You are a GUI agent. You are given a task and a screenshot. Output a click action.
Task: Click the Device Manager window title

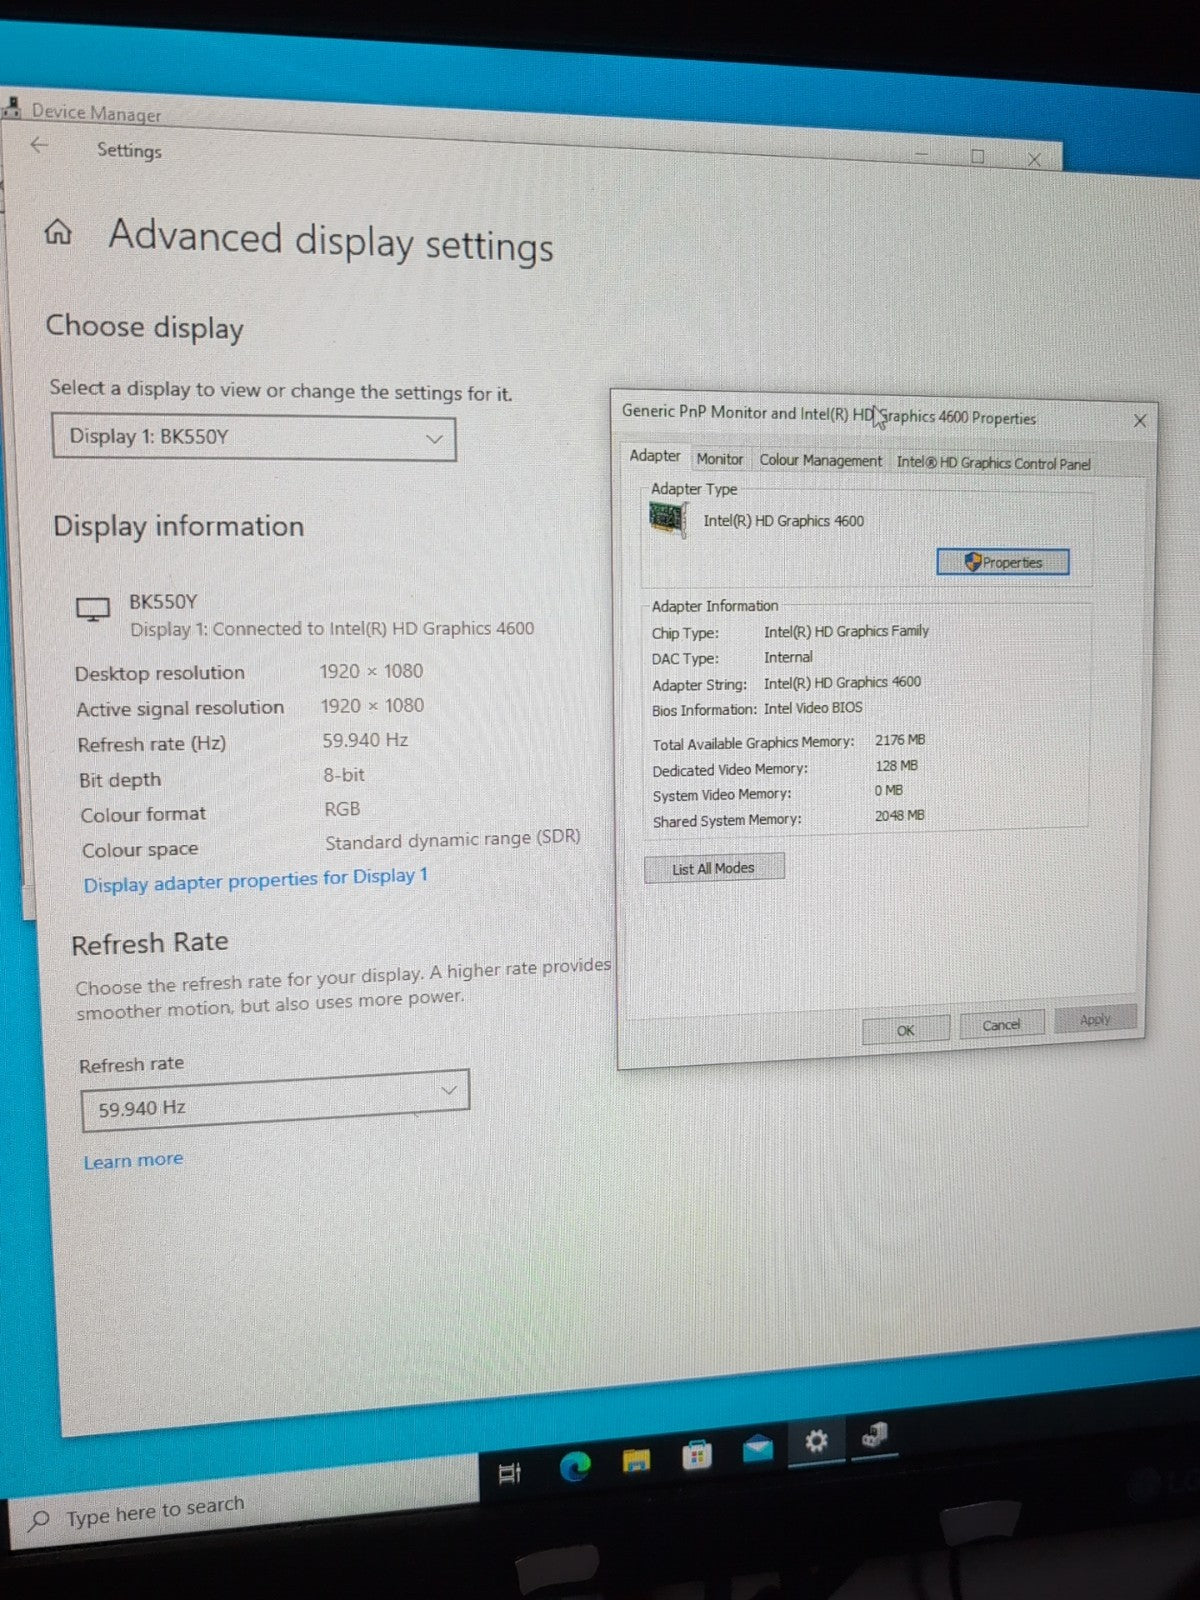pos(96,113)
